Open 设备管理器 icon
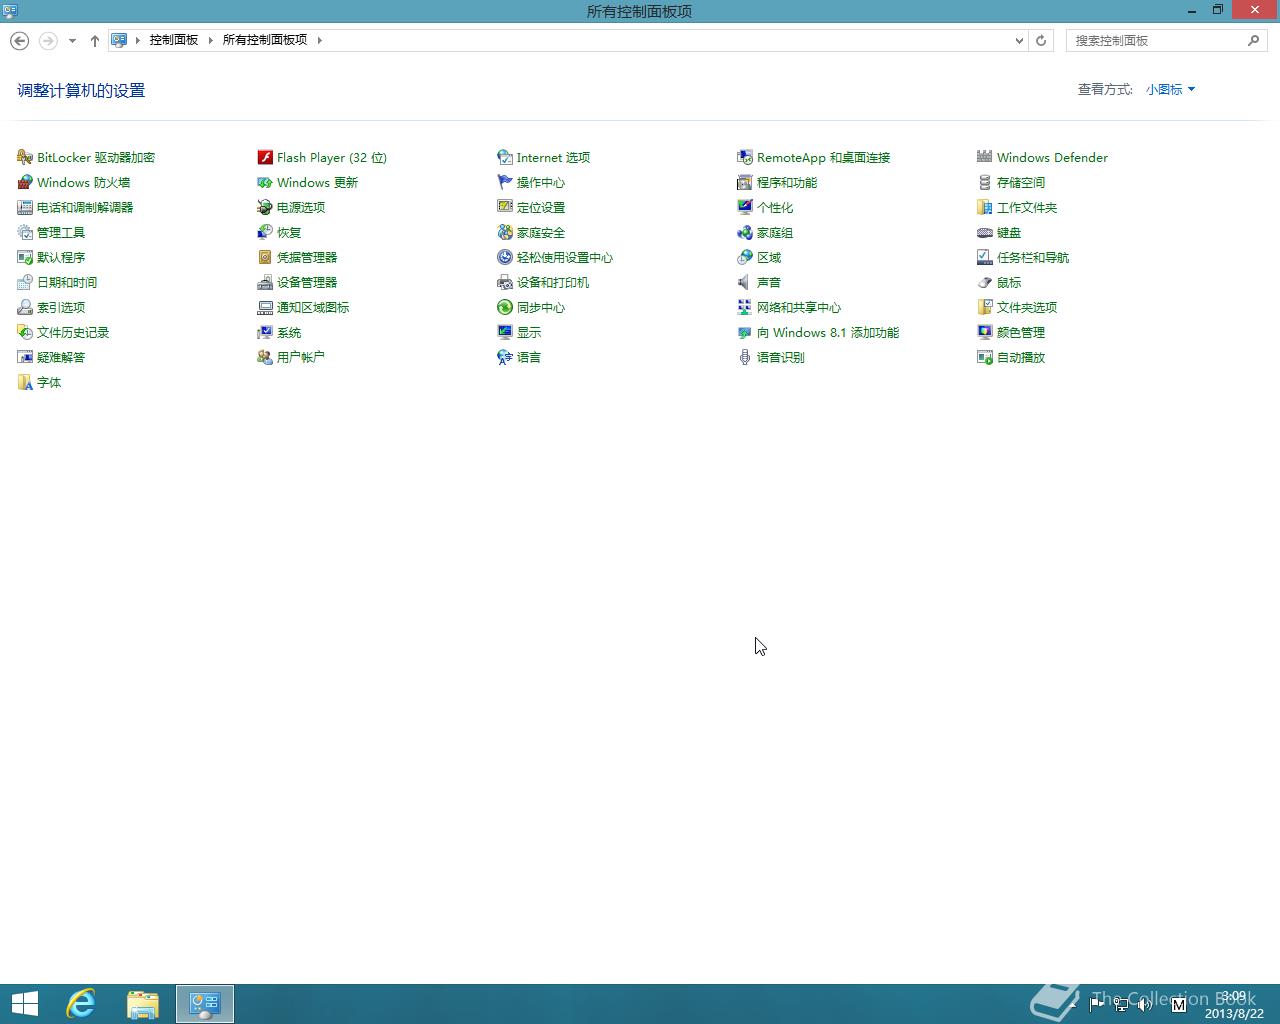 [265, 282]
